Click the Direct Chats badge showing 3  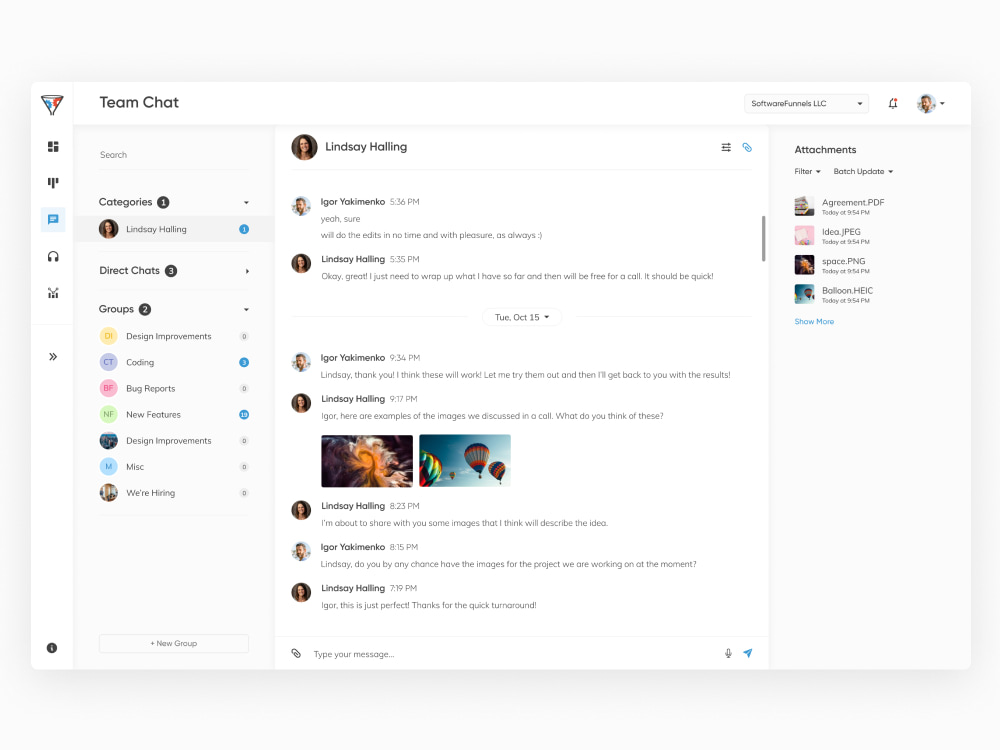(x=171, y=270)
